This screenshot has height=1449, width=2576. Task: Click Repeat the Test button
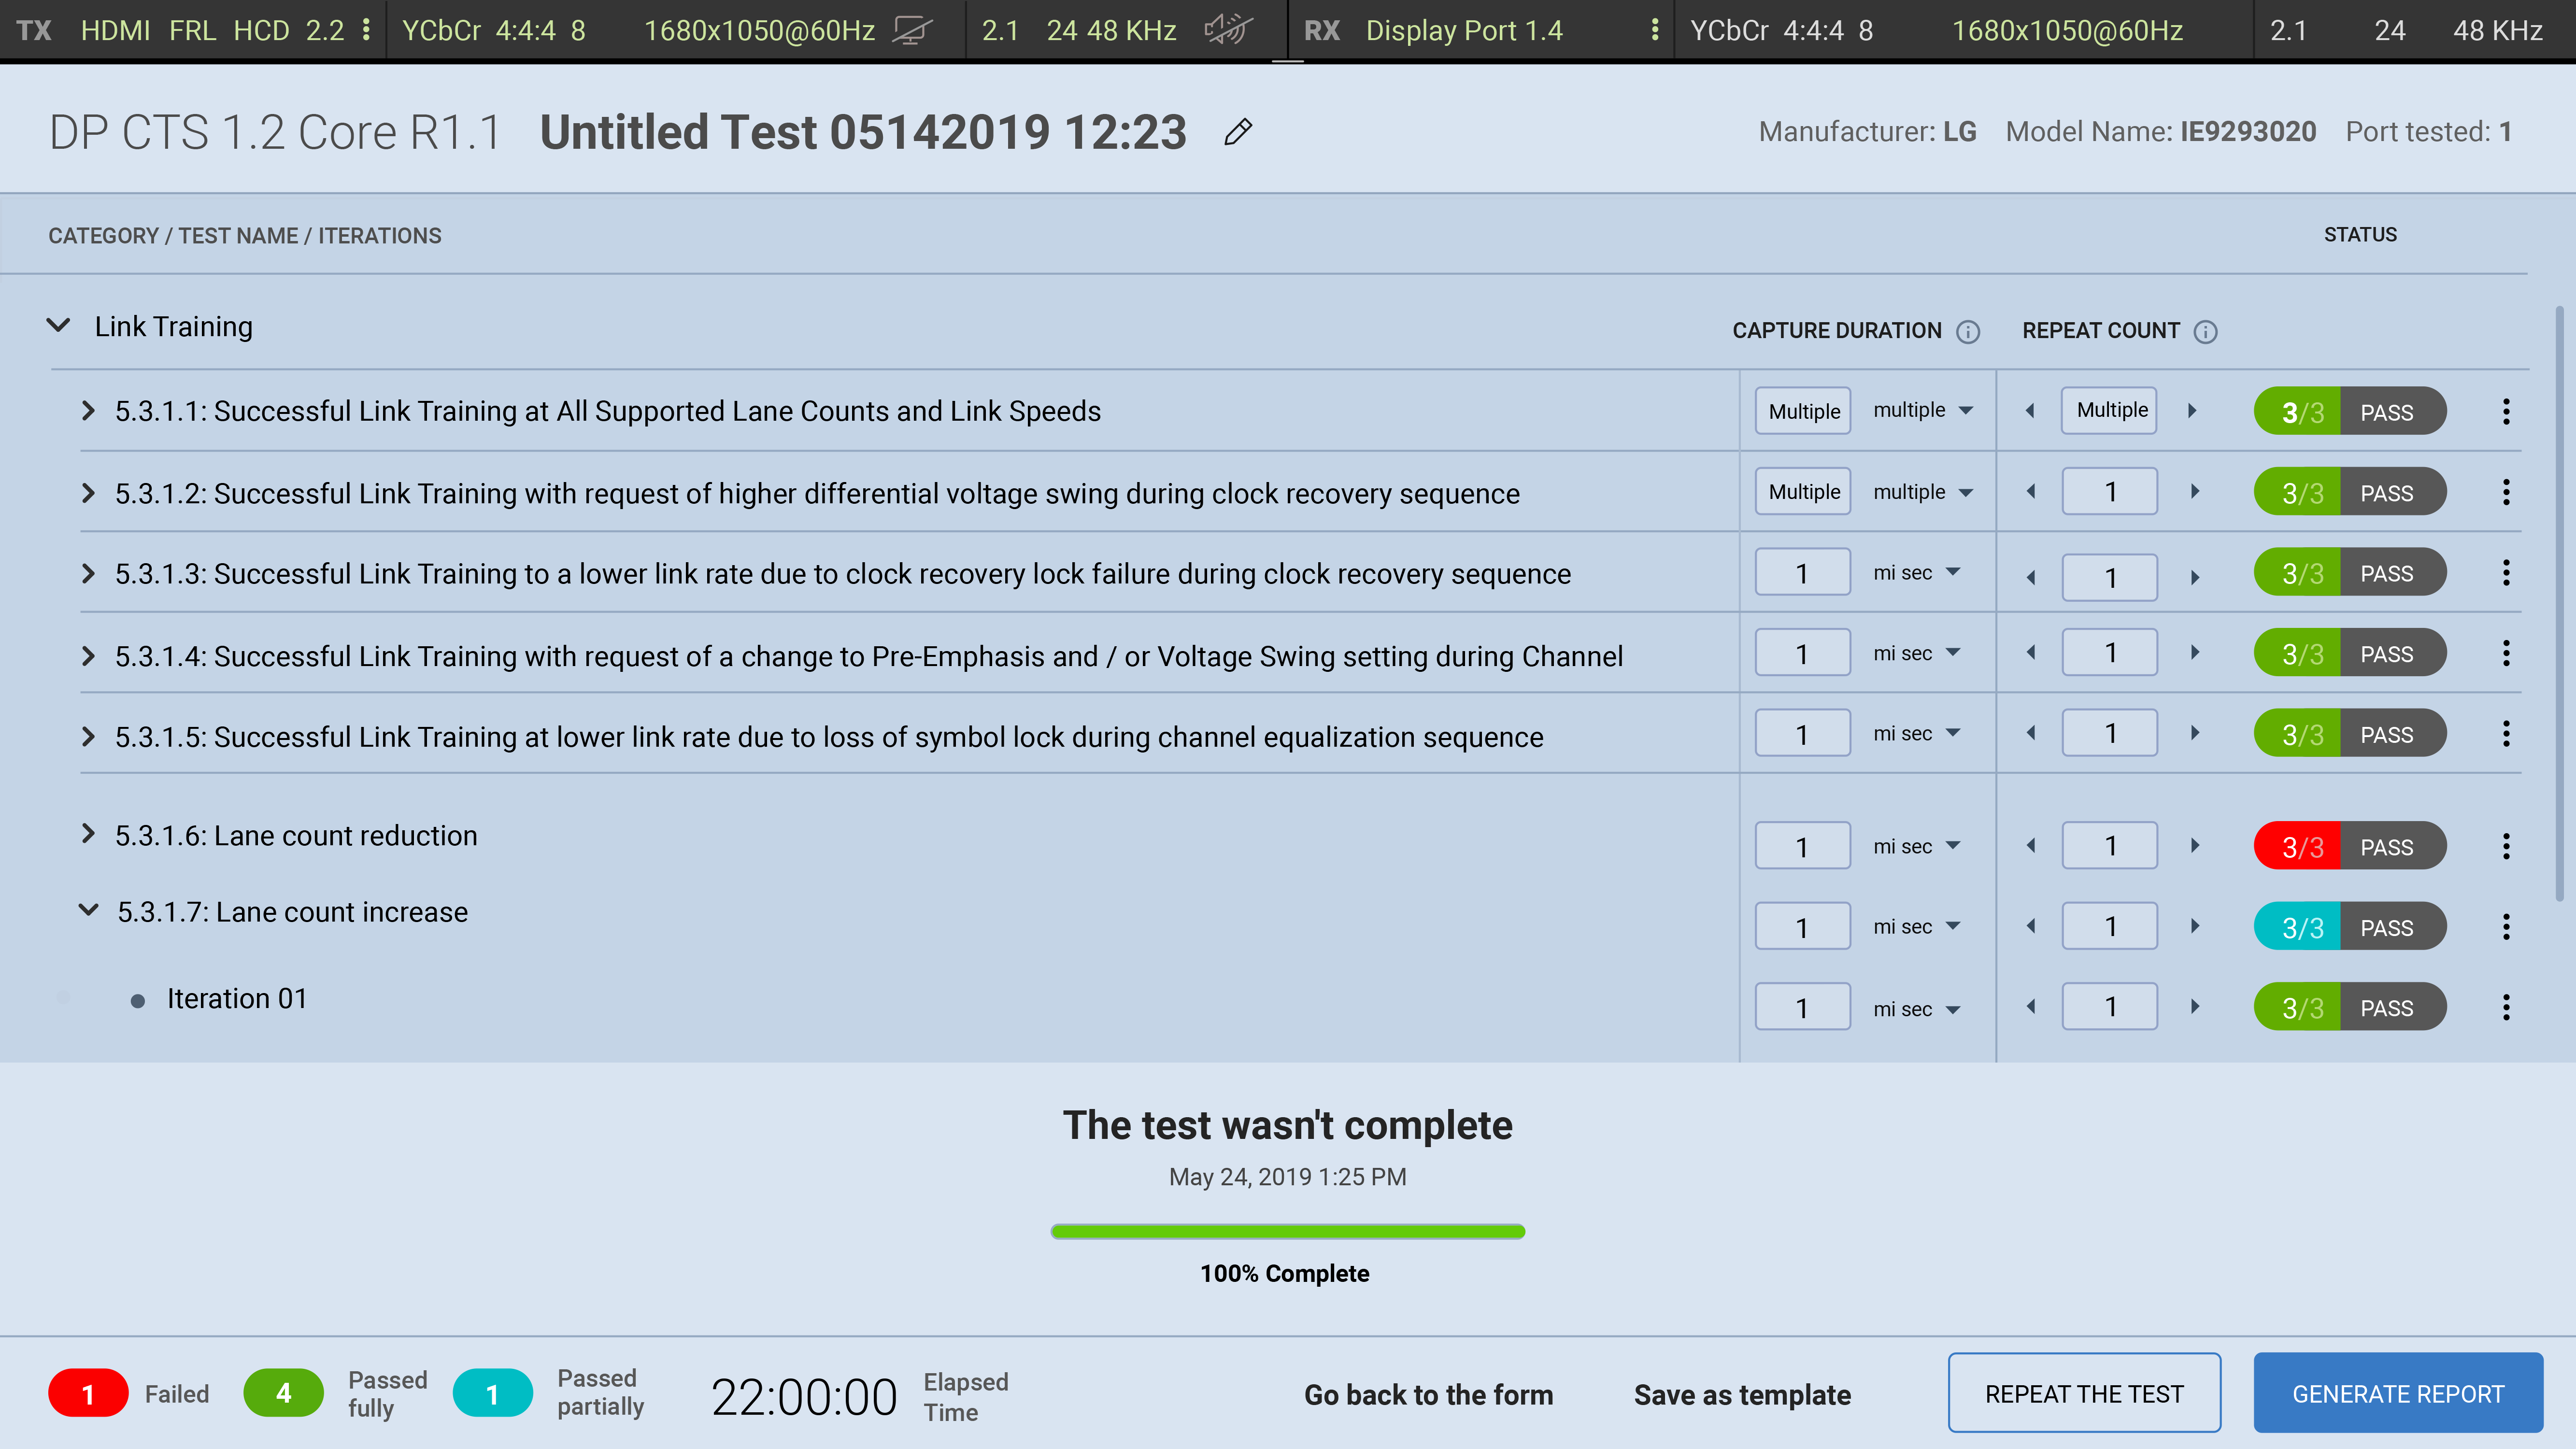(2084, 1393)
